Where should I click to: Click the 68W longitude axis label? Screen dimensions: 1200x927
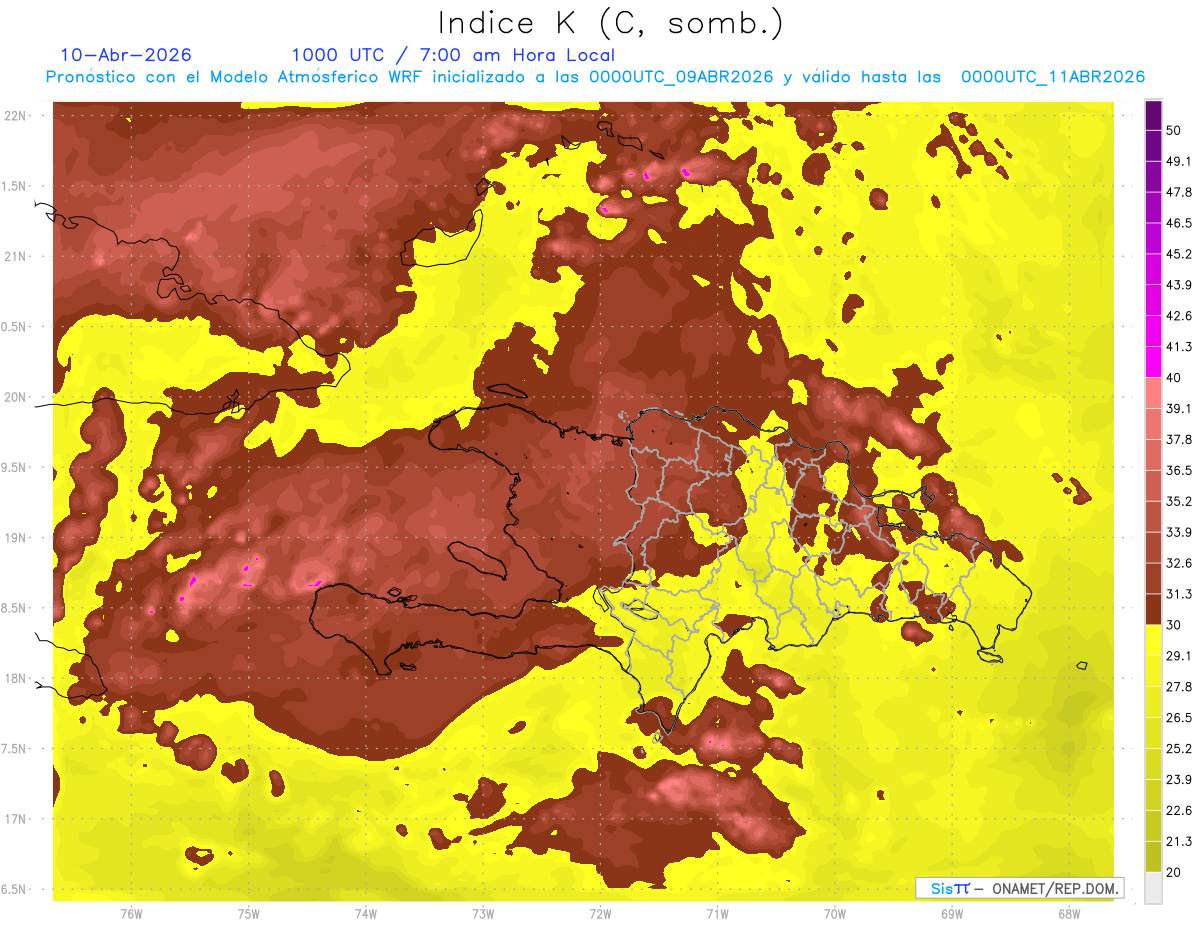[1068, 914]
